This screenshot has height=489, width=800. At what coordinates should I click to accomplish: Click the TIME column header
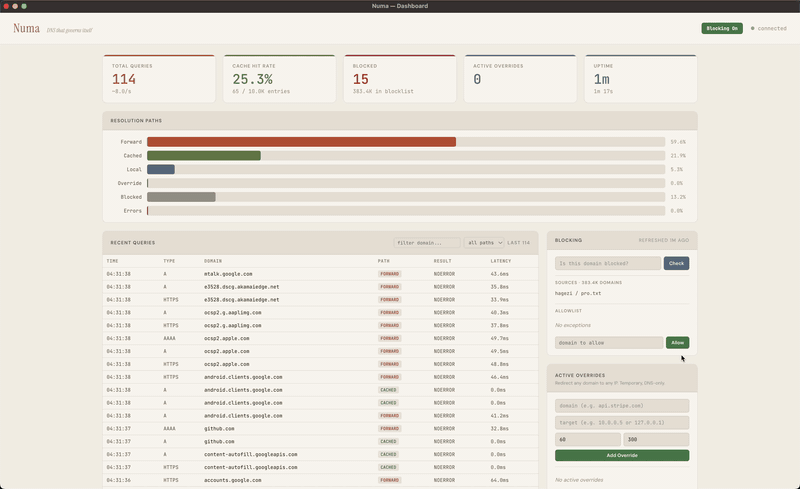coord(112,261)
